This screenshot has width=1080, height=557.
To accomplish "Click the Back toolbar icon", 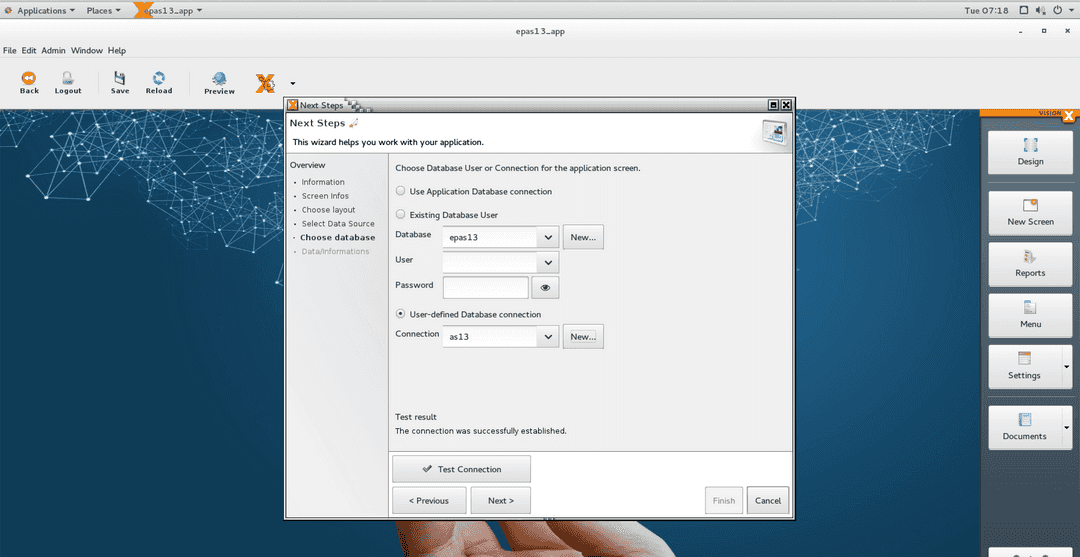I will (x=29, y=82).
